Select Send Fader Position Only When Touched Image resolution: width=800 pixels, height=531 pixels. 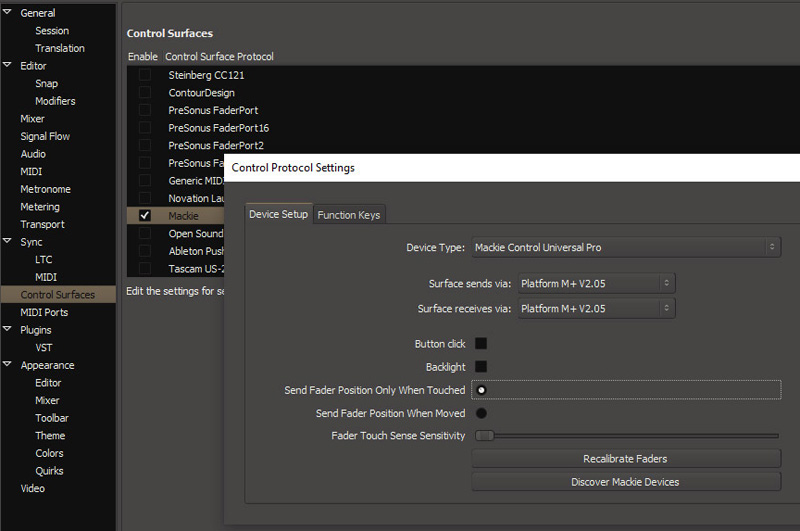click(x=481, y=390)
